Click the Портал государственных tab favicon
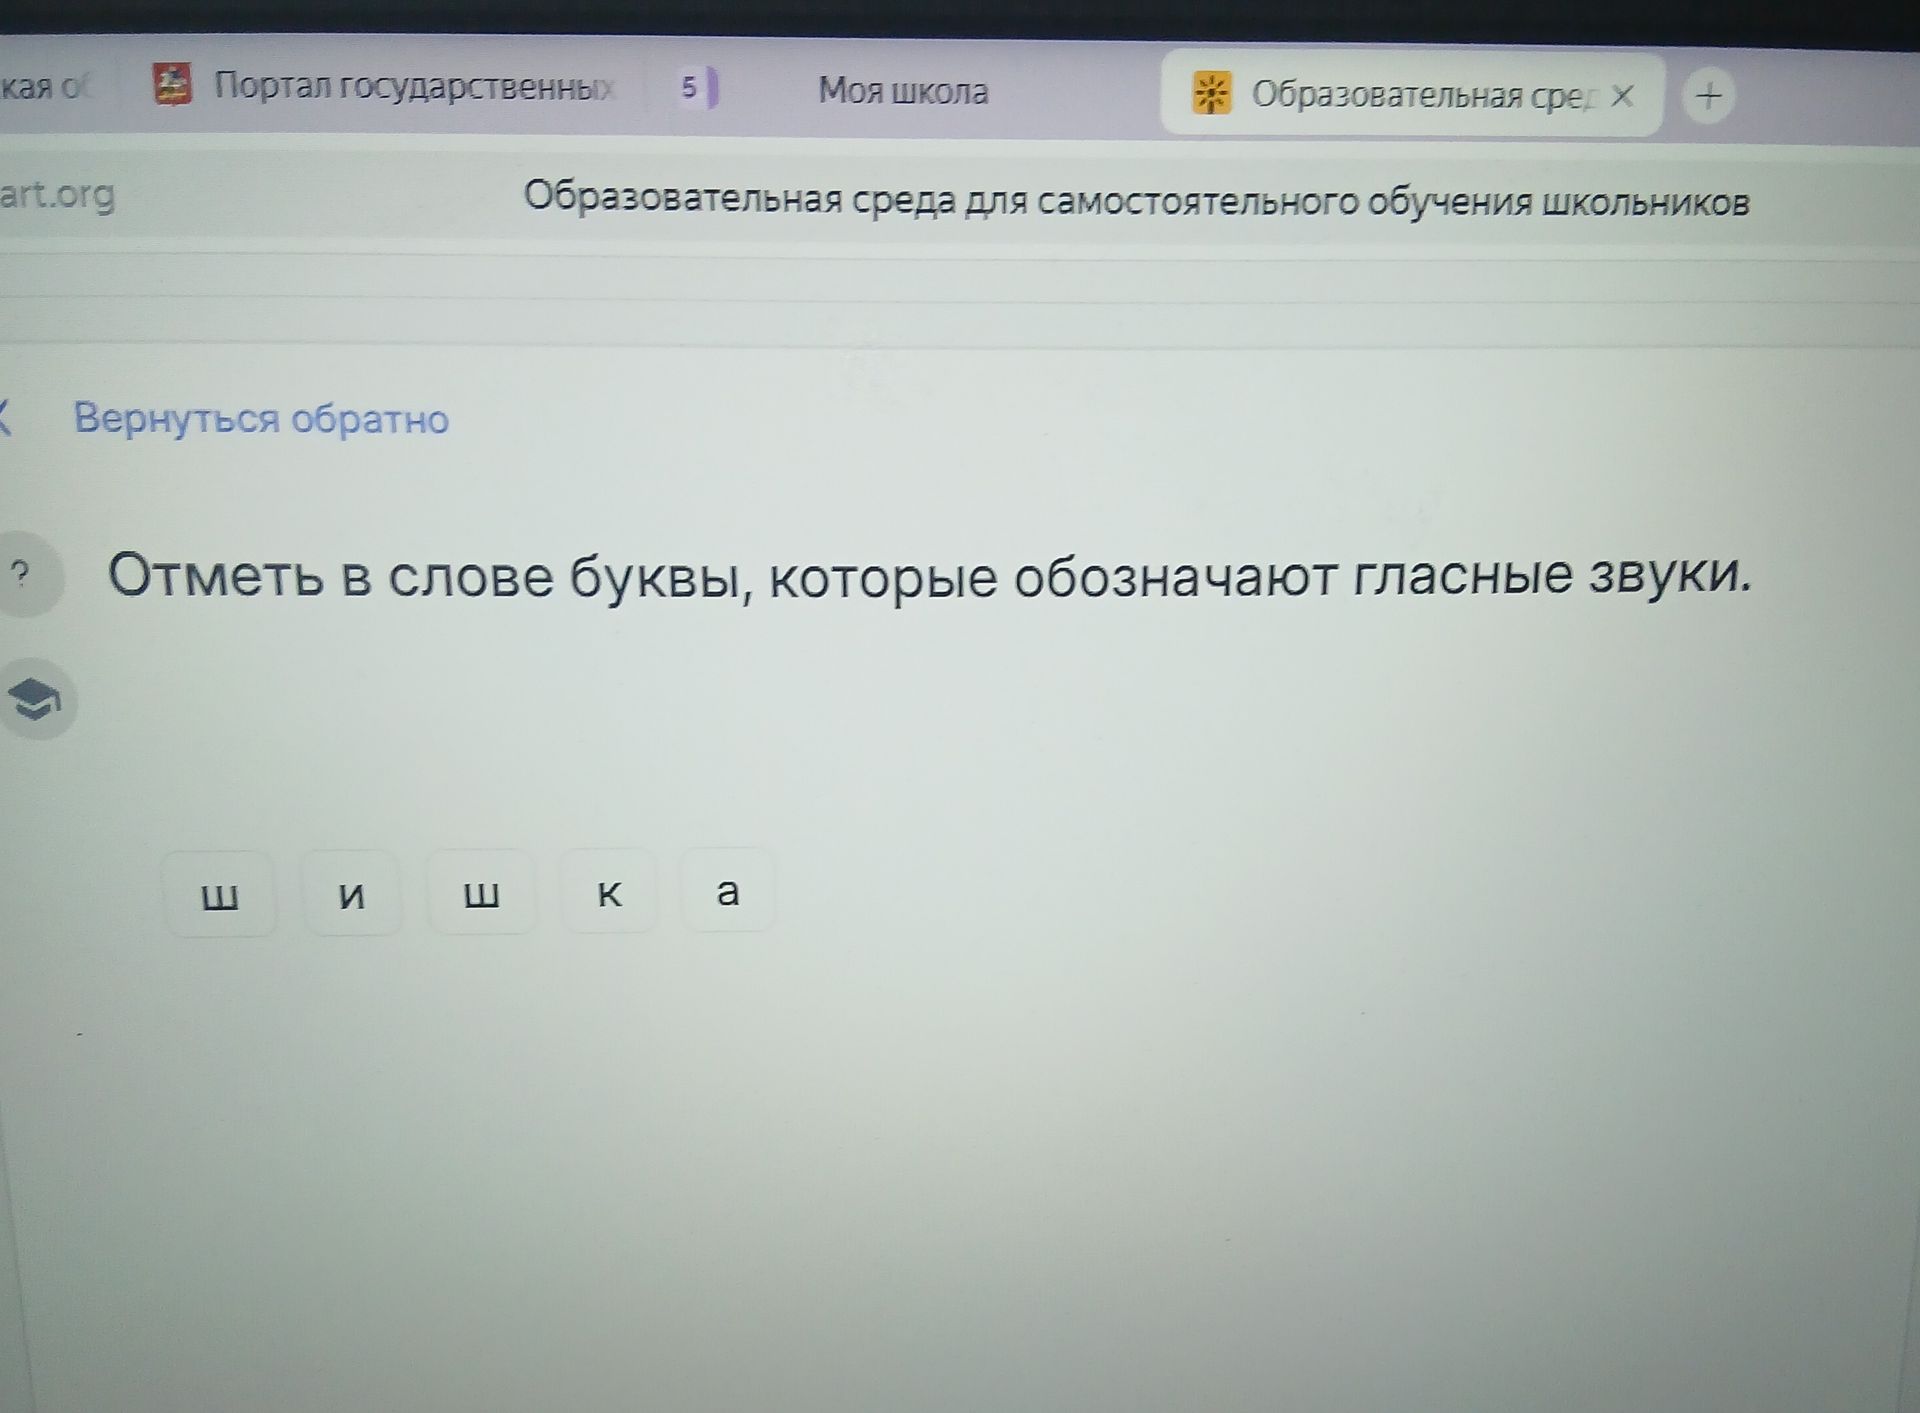1920x1413 pixels. (172, 84)
